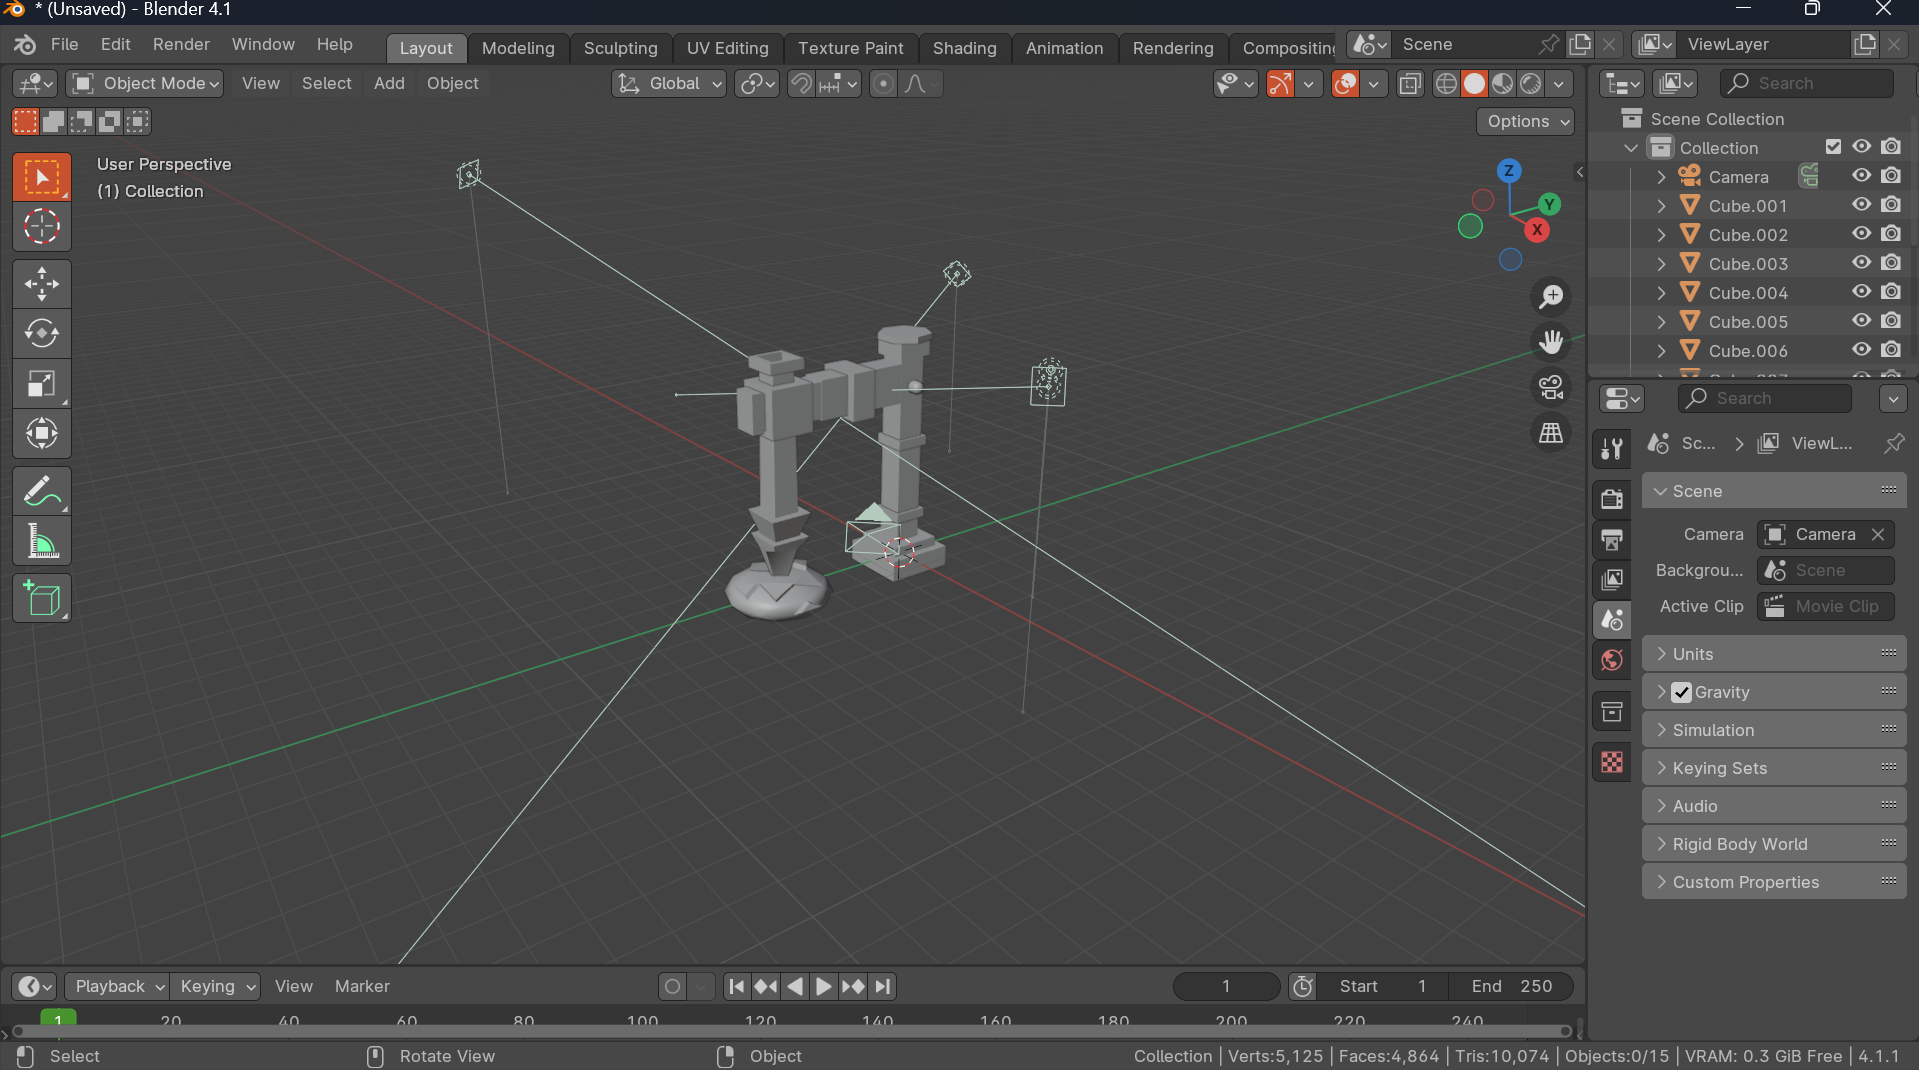This screenshot has width=1919, height=1070.
Task: Open the viewport Options button
Action: click(x=1525, y=121)
